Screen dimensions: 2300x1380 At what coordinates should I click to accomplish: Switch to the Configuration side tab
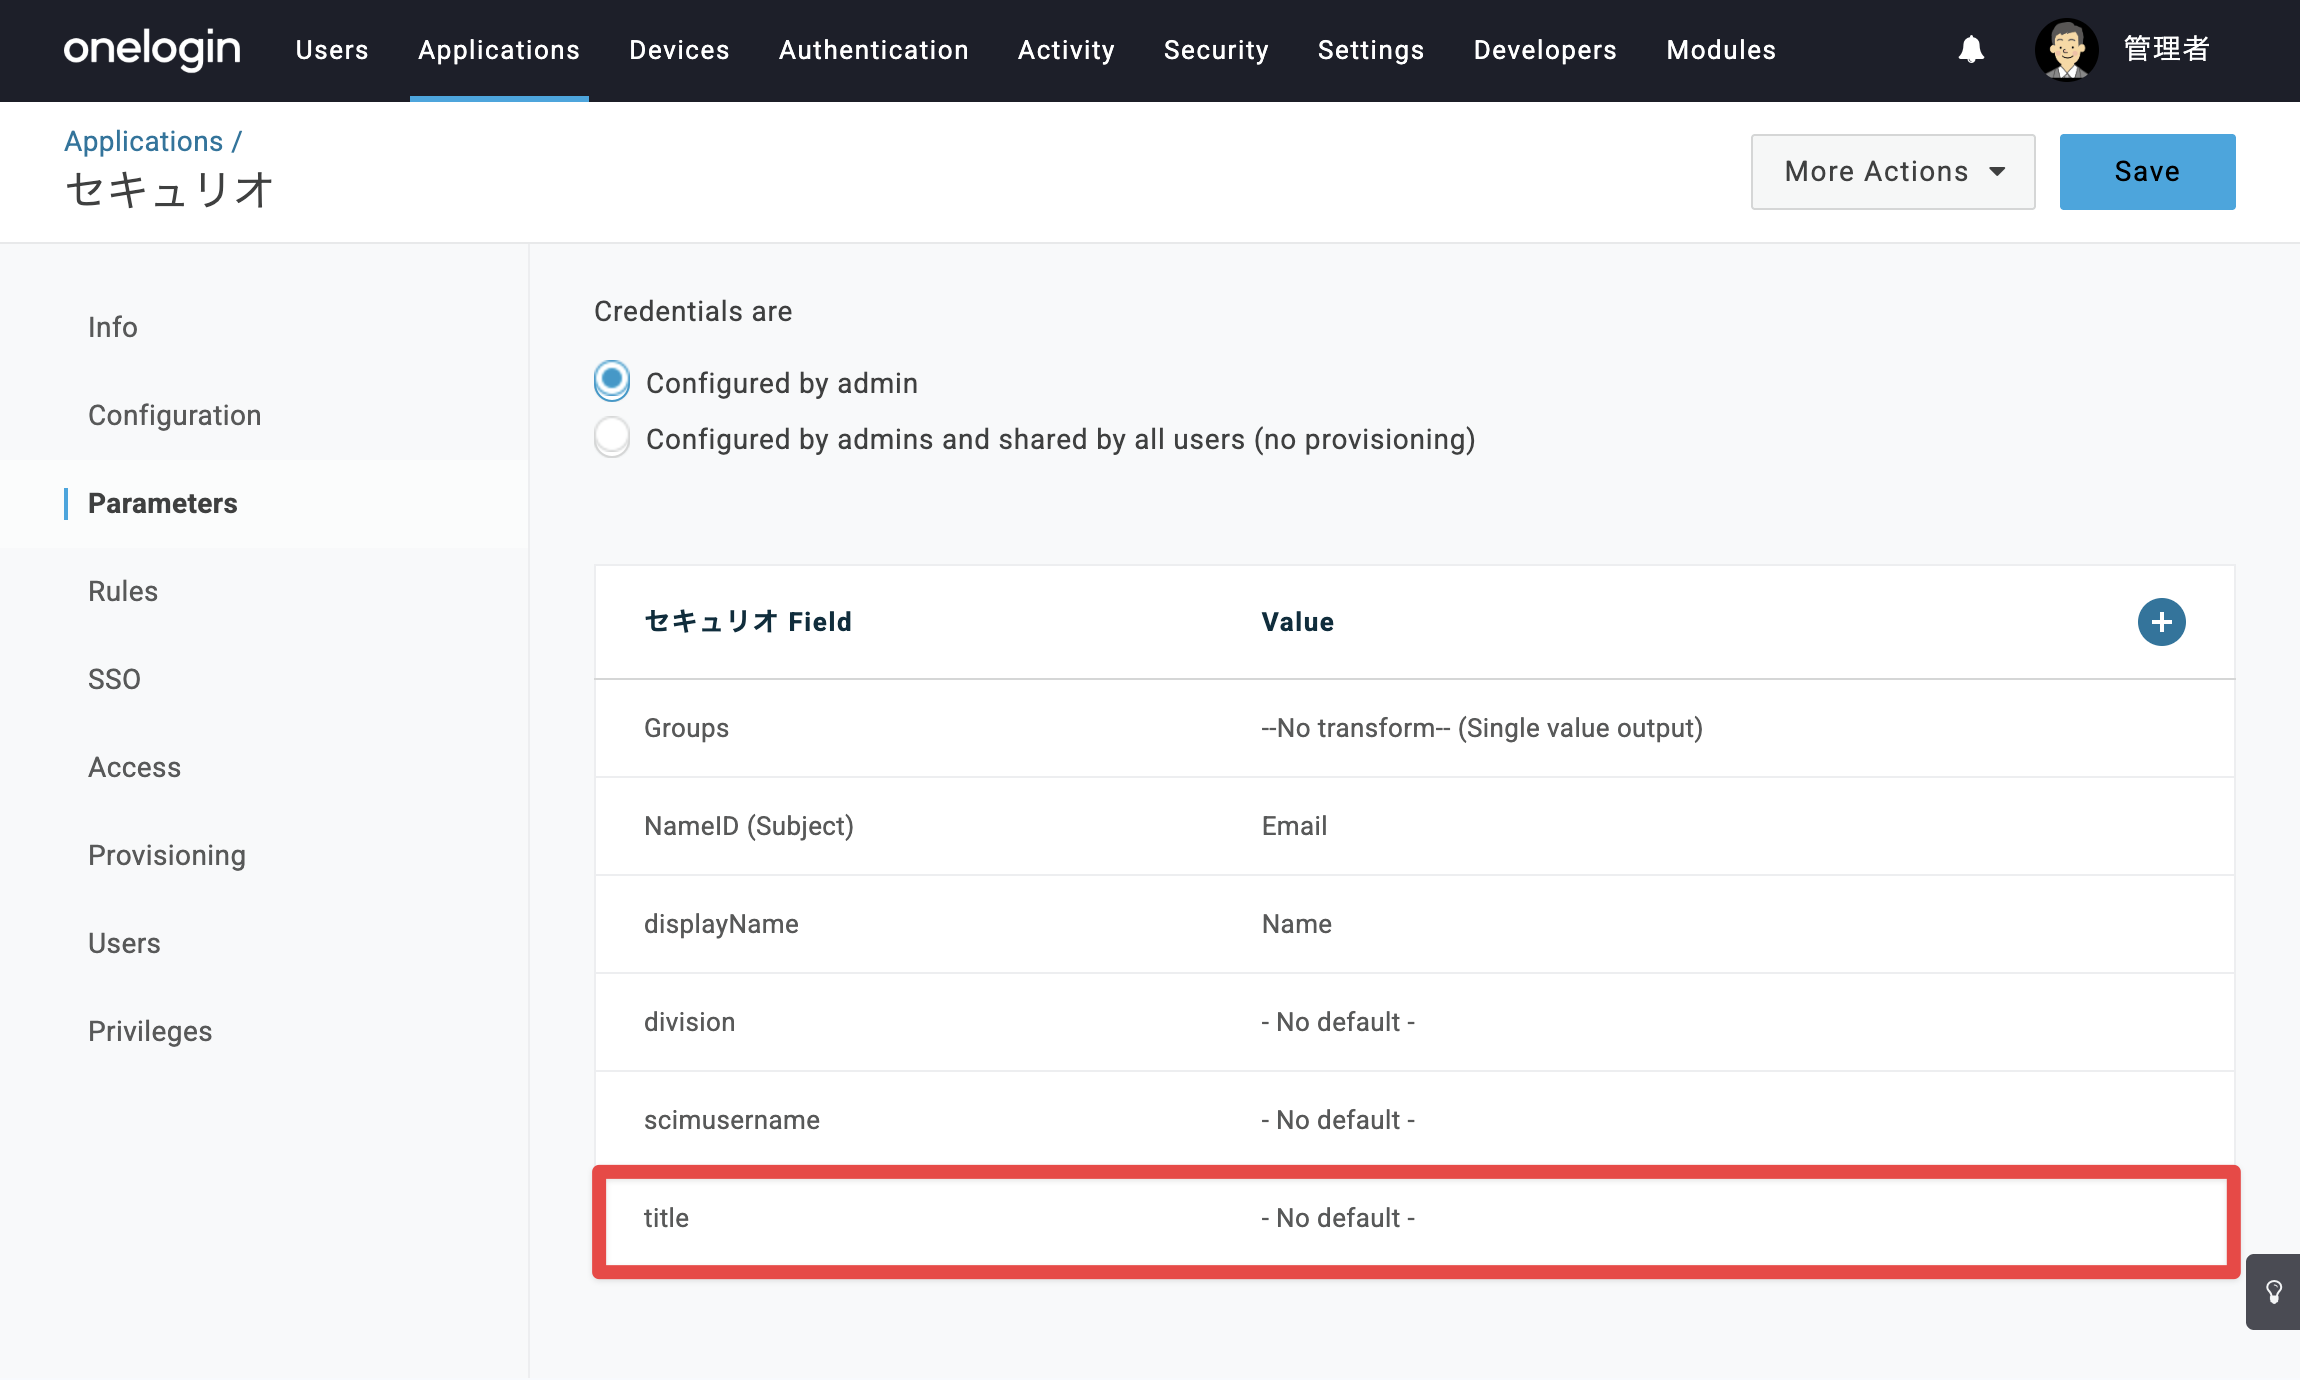pos(174,415)
